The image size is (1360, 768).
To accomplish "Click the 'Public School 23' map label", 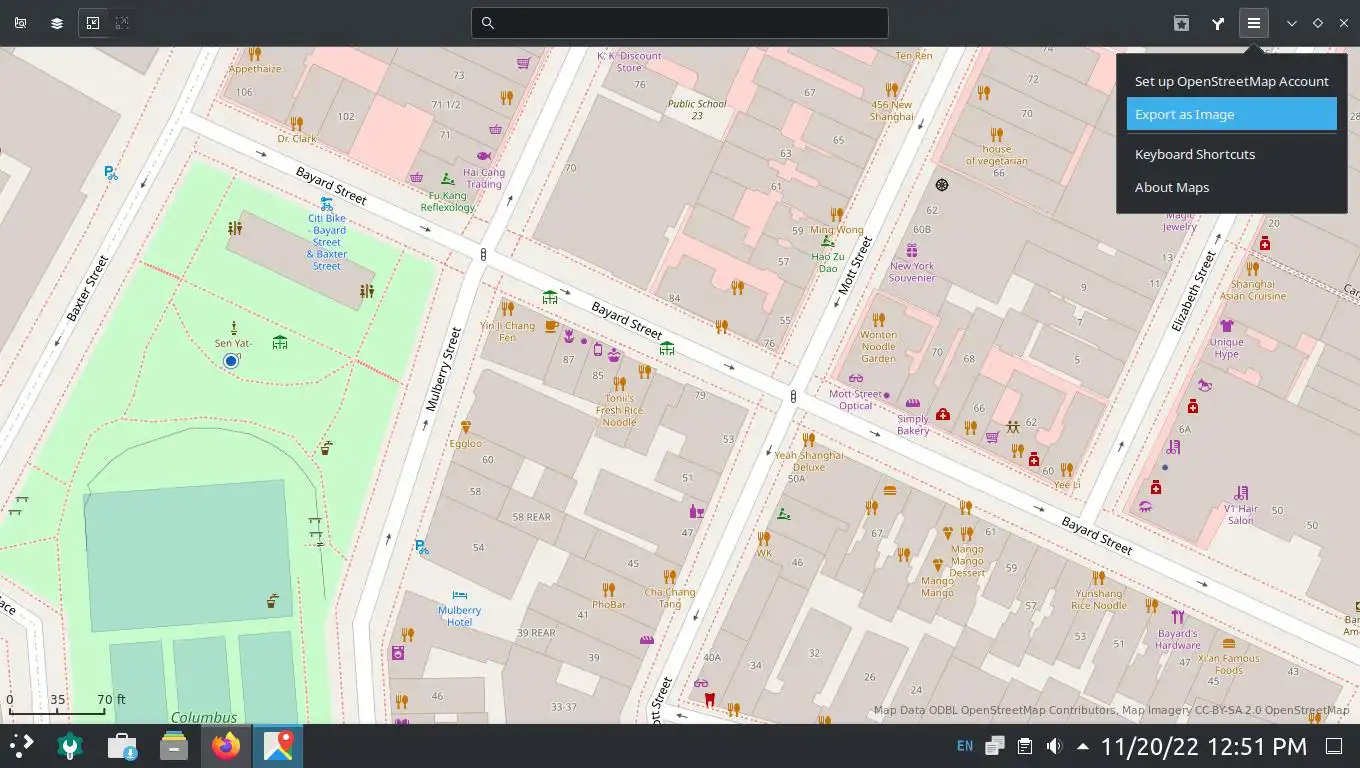I will (x=697, y=109).
